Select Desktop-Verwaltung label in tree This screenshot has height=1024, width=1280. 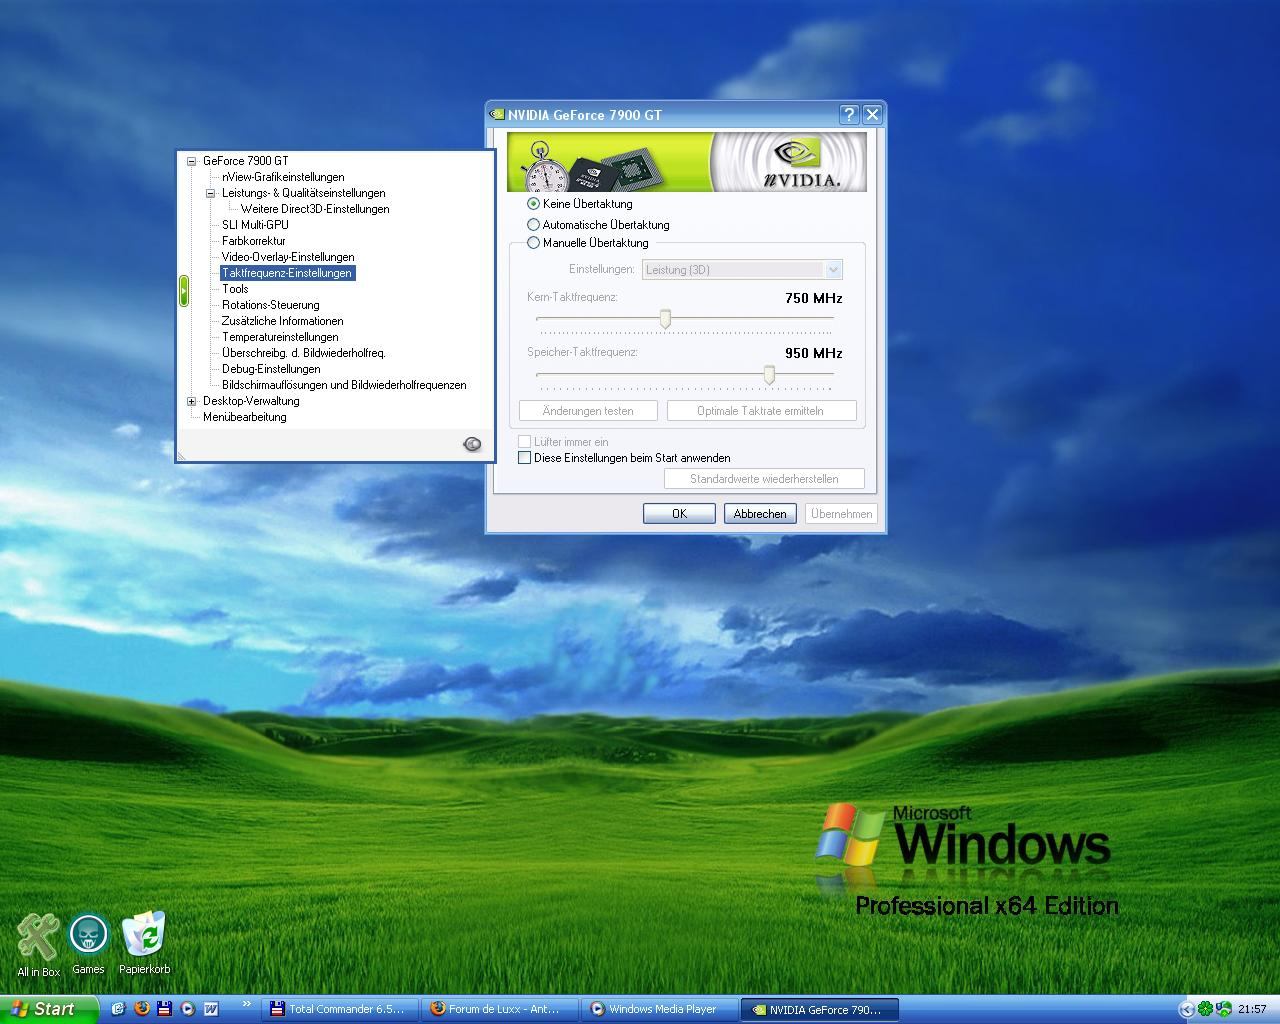point(251,401)
